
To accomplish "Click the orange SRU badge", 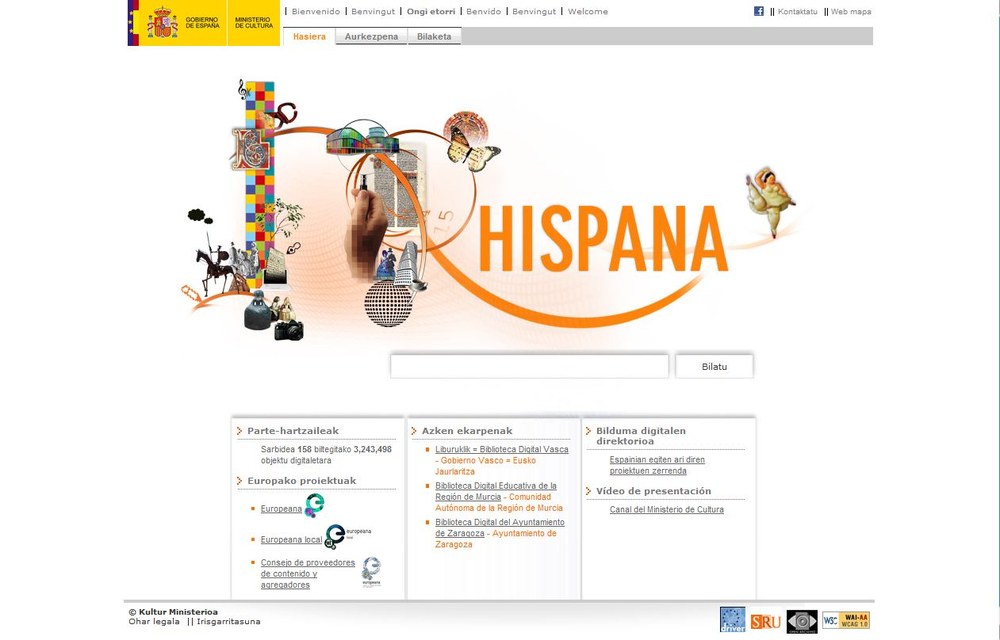I will click(765, 621).
